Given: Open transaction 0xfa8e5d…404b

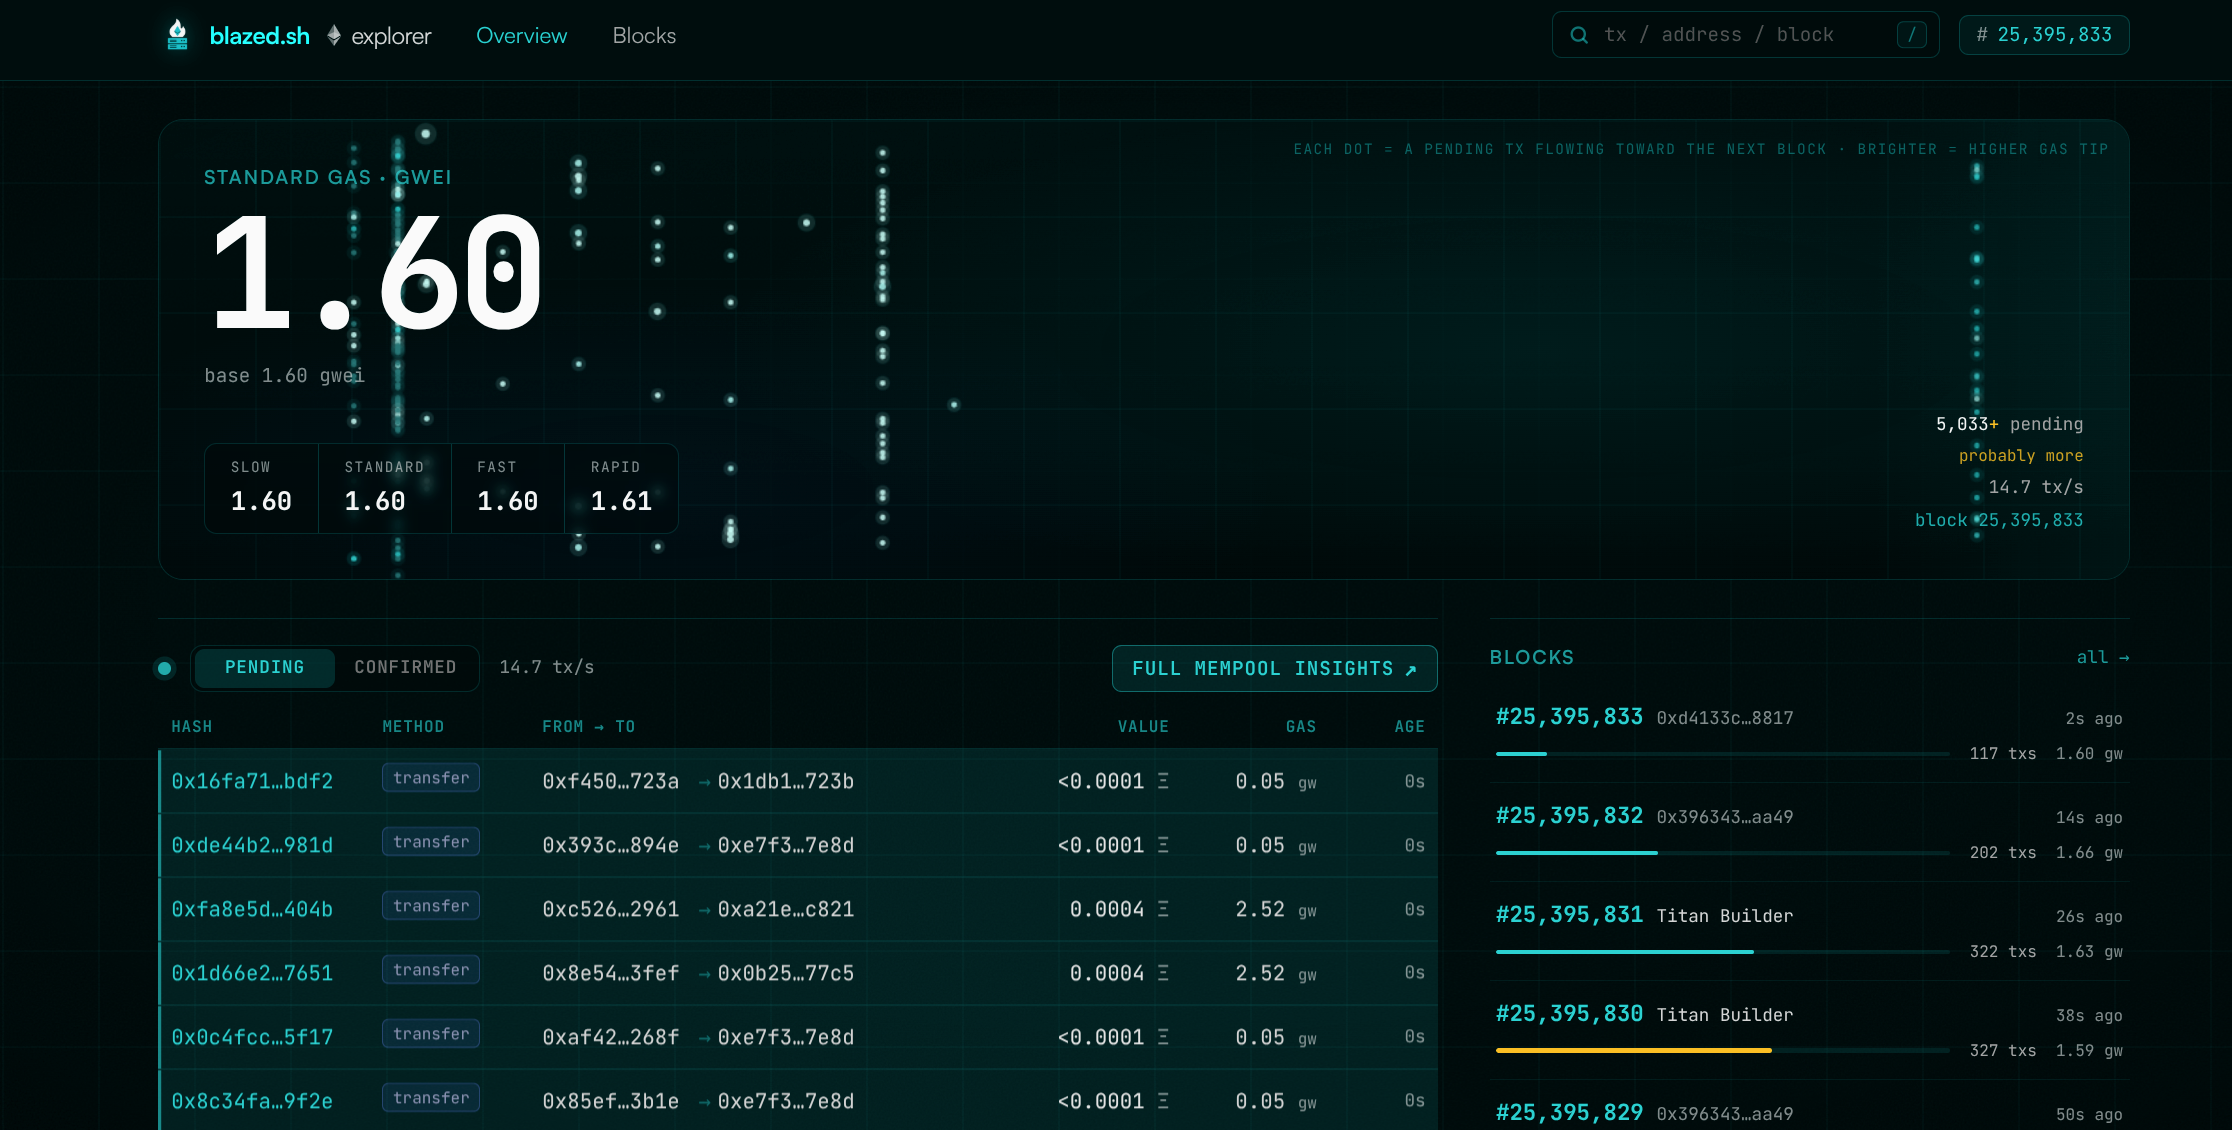Looking at the screenshot, I should (x=252, y=909).
